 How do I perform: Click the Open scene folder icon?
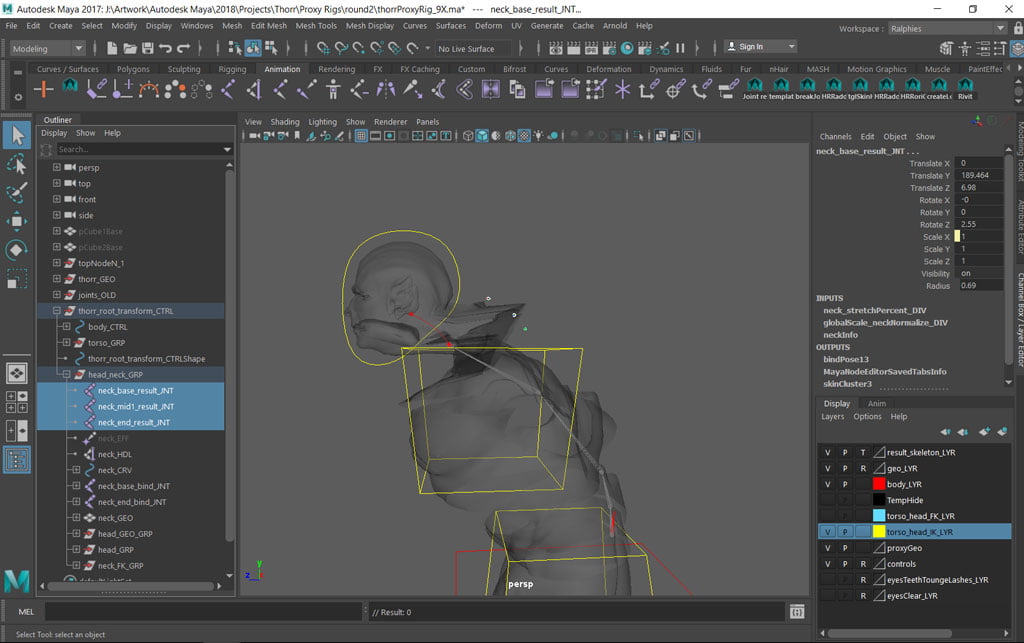130,48
